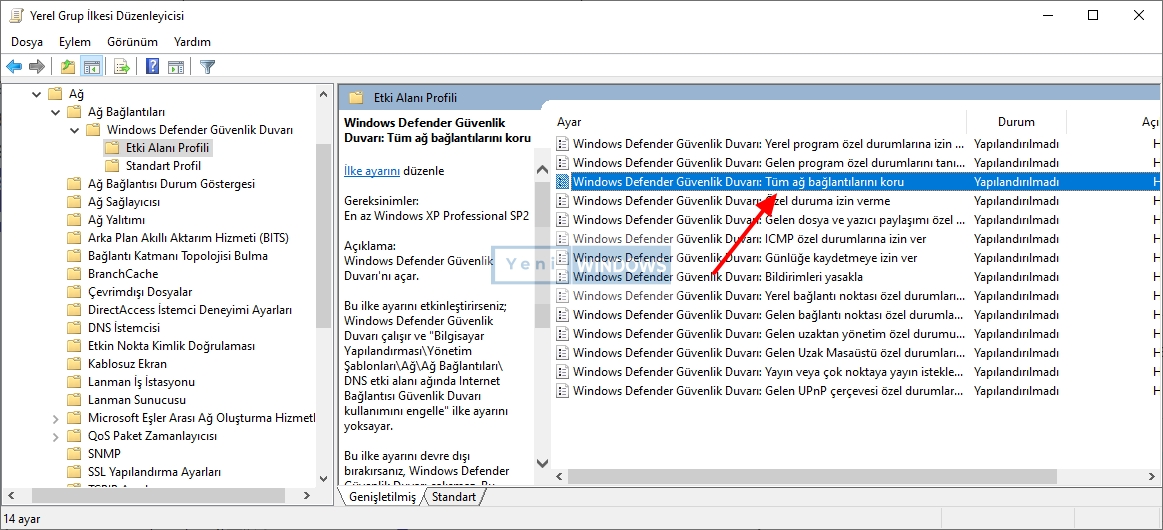Click the tree pane vertical scrollbar down arrow
Screen dimensions: 1163x530
click(x=323, y=479)
